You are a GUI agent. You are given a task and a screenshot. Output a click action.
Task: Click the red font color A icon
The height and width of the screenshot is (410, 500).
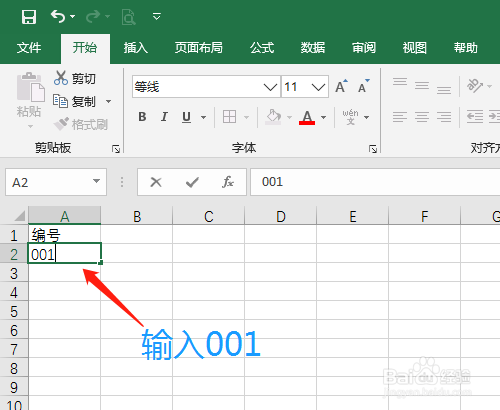coord(307,117)
